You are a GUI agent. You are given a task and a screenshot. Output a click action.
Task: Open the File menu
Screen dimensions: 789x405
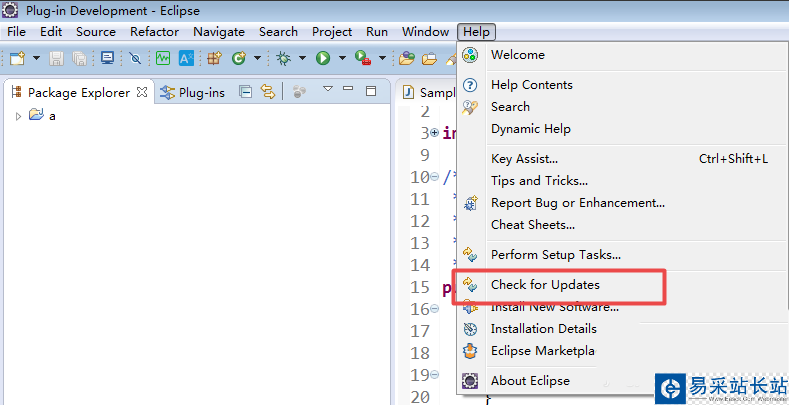17,32
